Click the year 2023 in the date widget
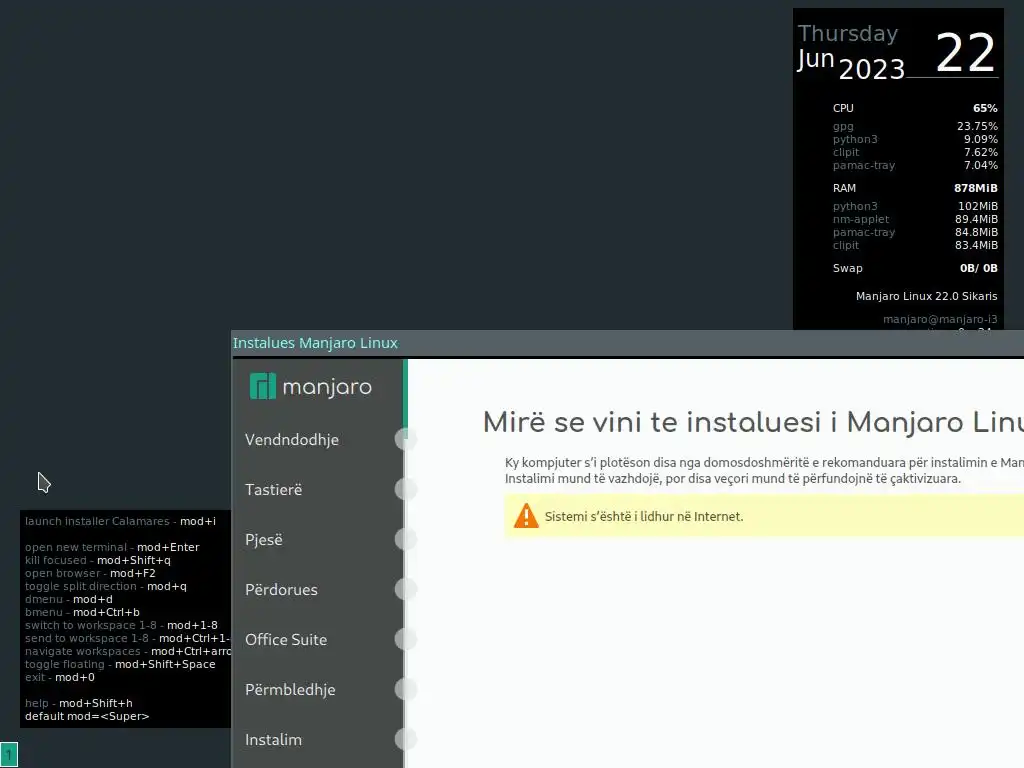1024x768 pixels. coord(871,69)
